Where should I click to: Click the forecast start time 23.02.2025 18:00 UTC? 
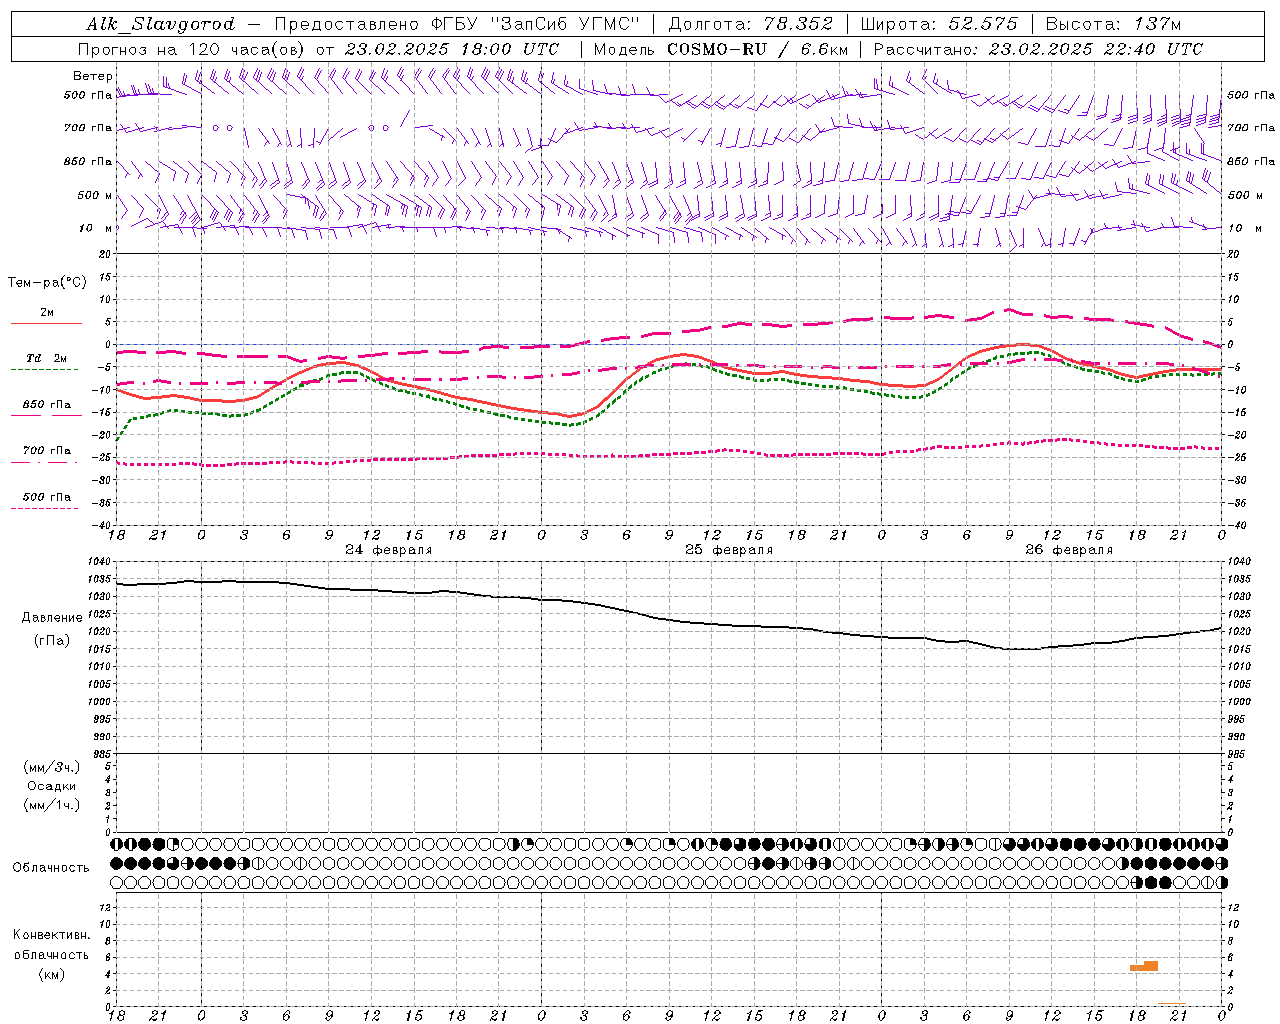pyautogui.click(x=452, y=49)
